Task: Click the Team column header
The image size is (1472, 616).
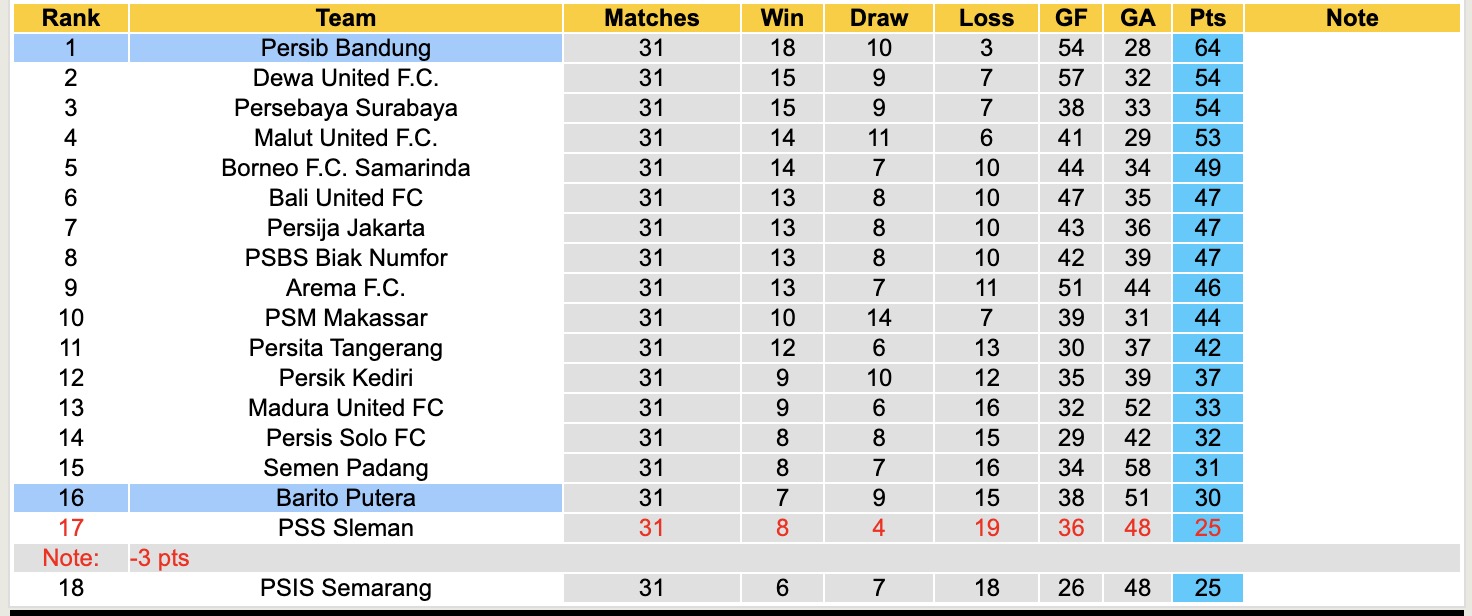Action: tap(346, 18)
